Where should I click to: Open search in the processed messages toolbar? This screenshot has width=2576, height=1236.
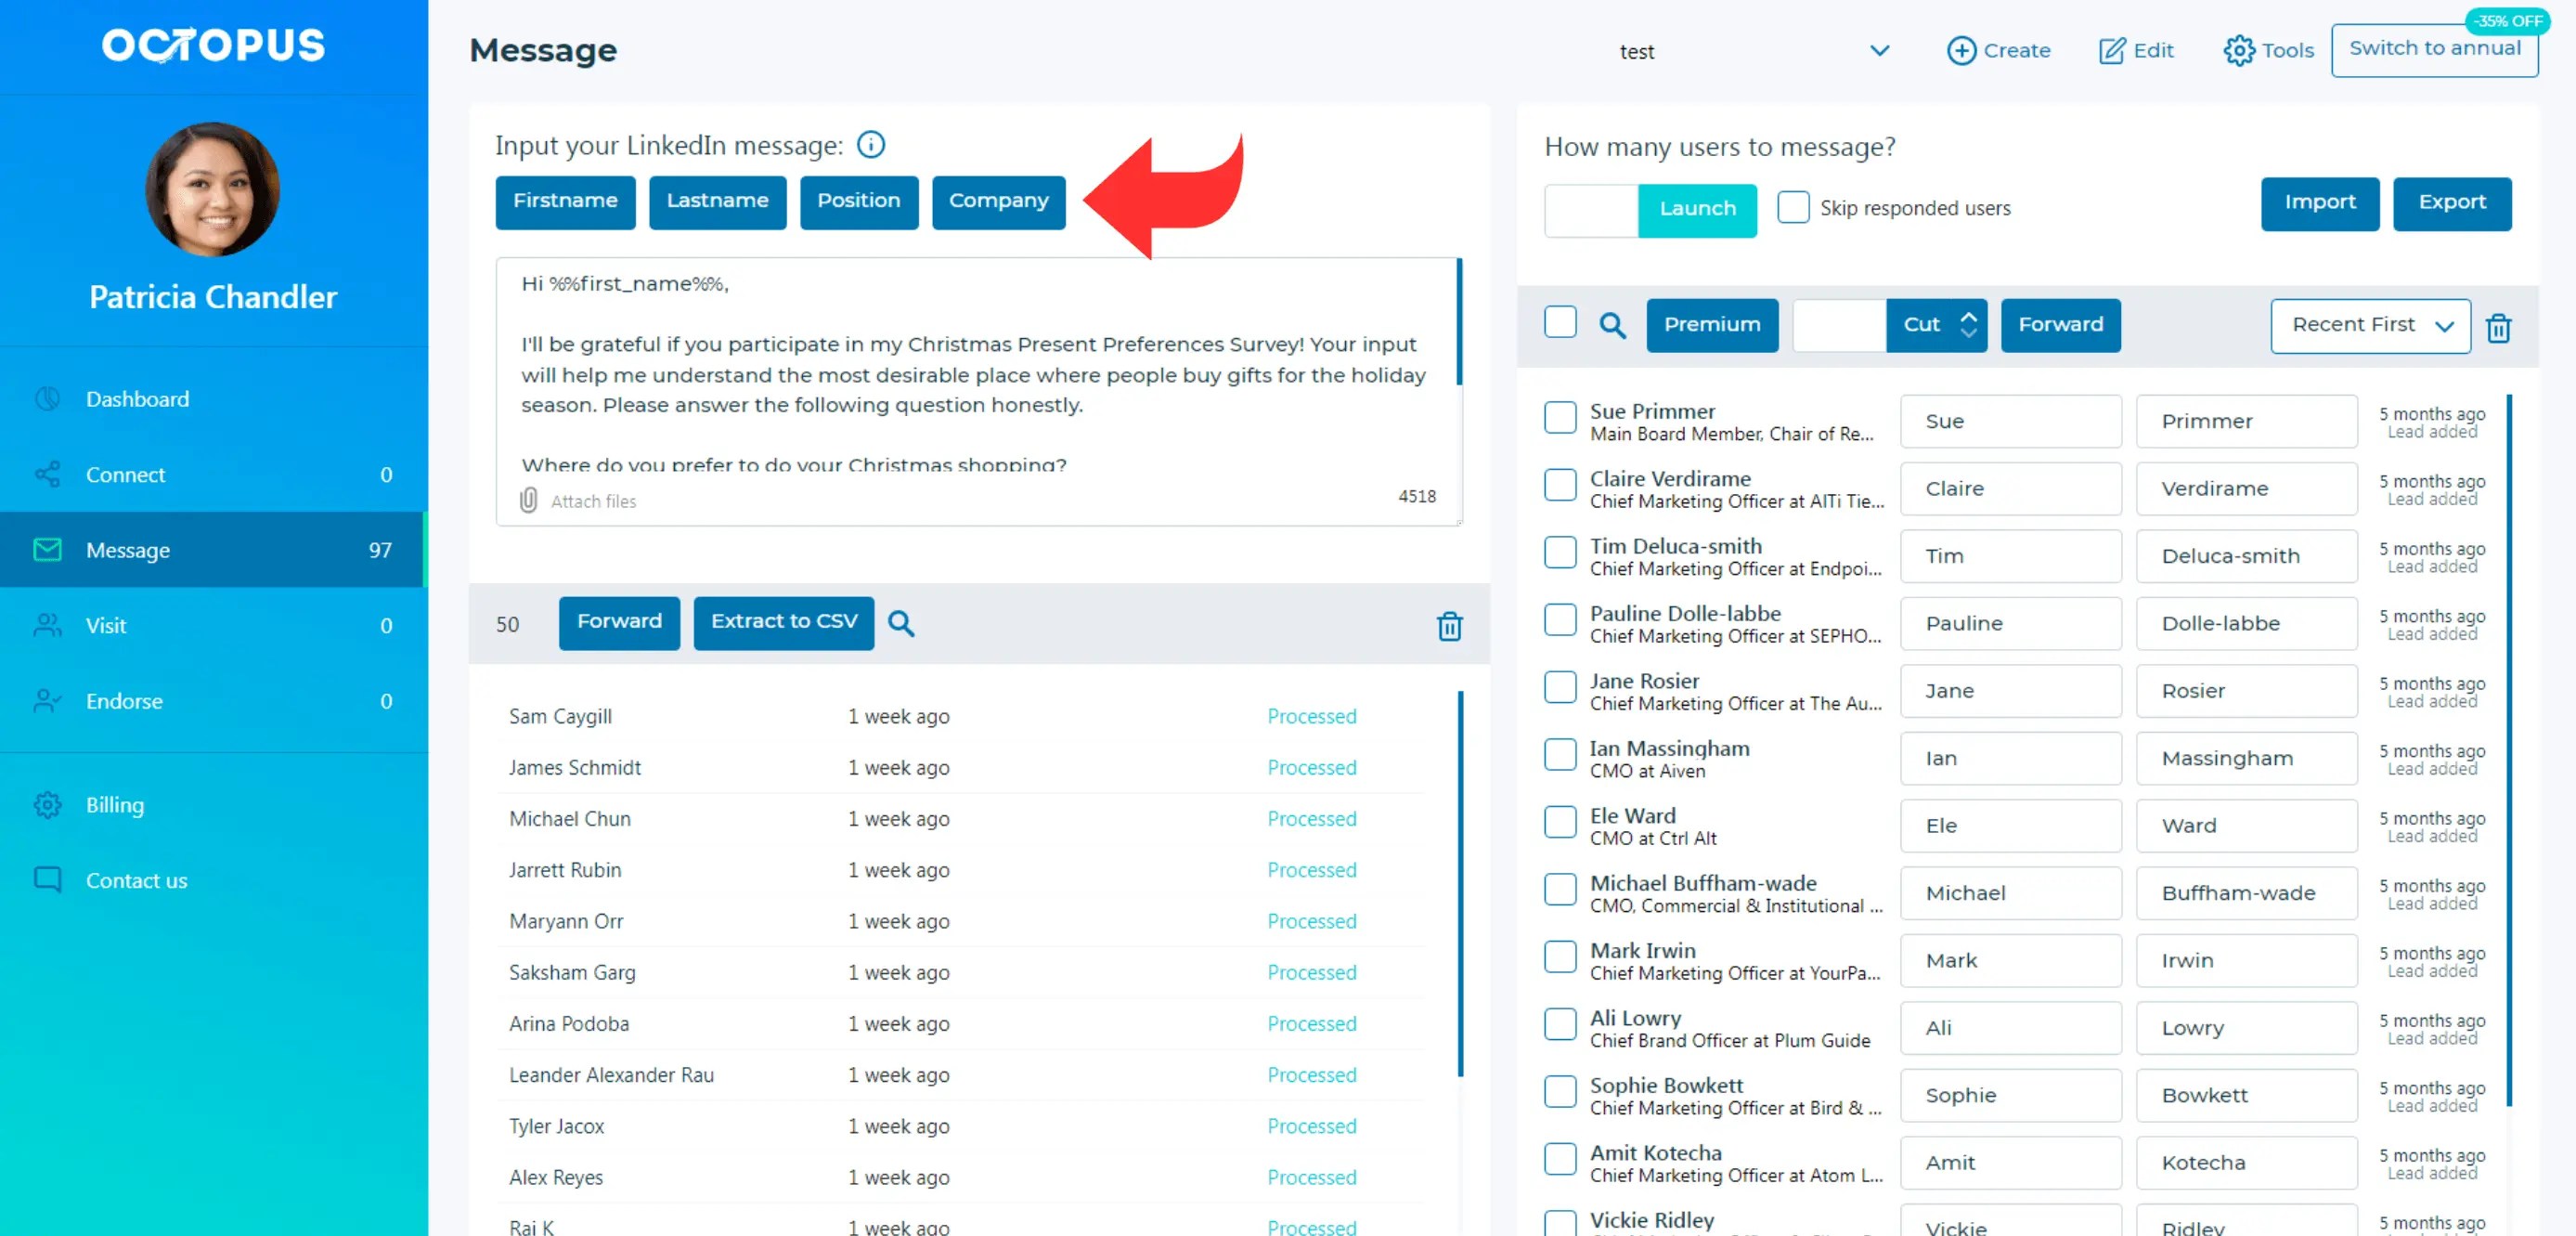click(901, 622)
